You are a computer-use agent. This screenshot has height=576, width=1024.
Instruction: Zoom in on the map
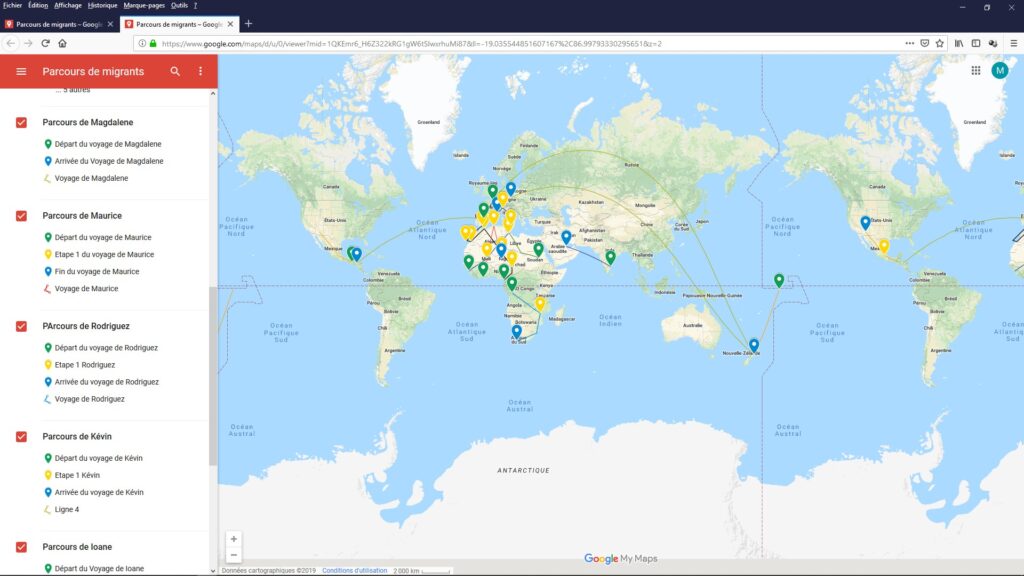pyautogui.click(x=234, y=539)
